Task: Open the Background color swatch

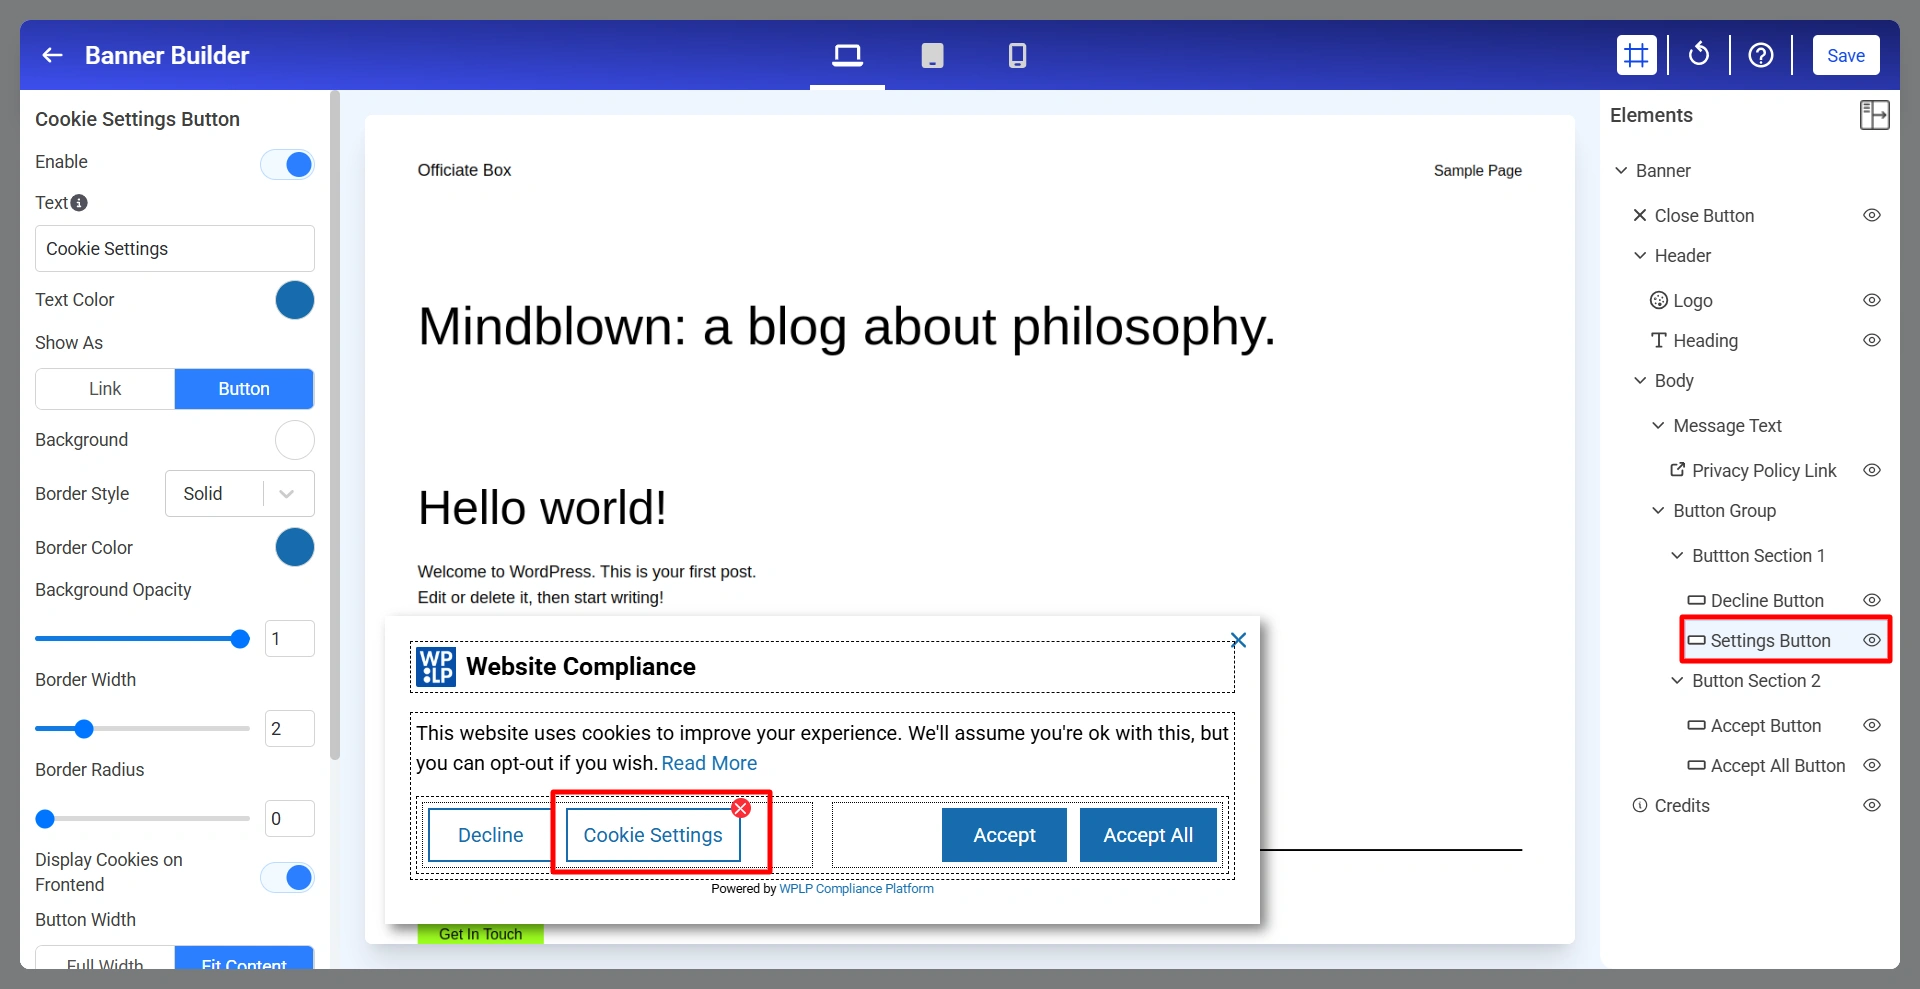Action: click(295, 440)
